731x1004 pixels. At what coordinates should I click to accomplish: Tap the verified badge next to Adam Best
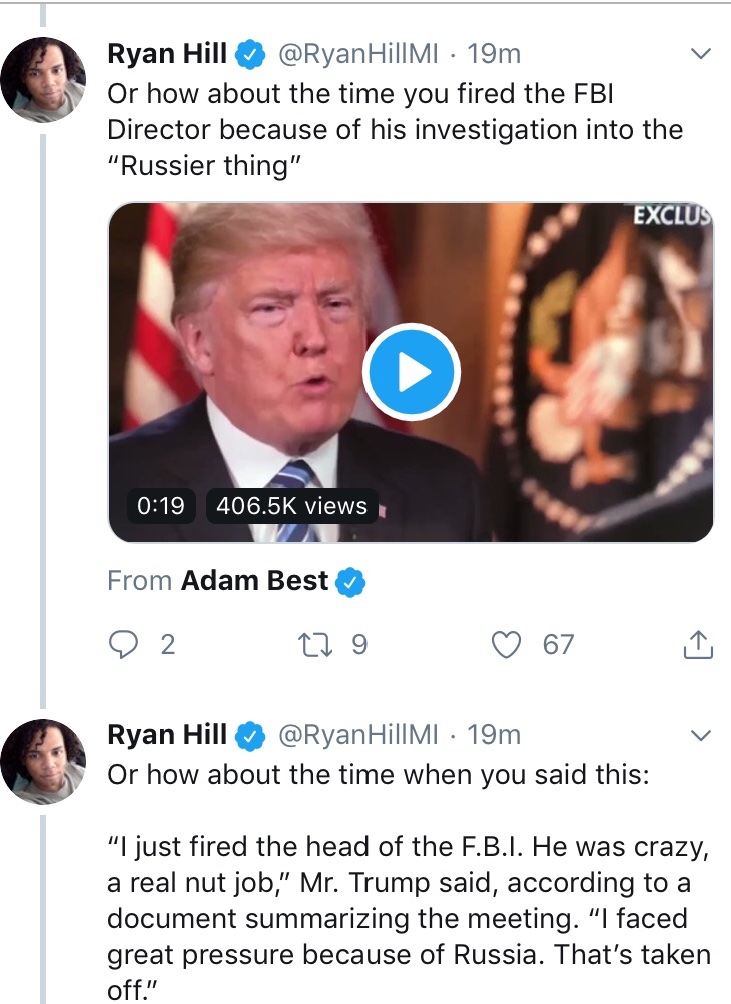[351, 582]
